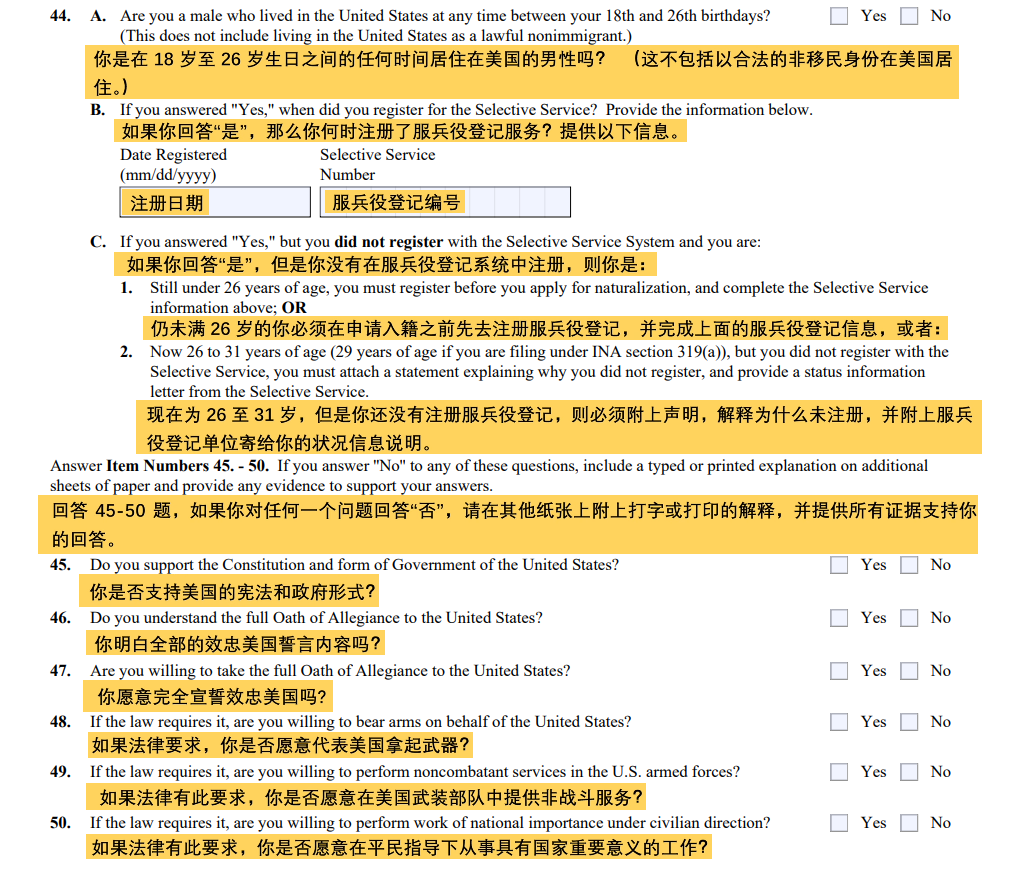
Task: Select No for question 46 on understanding Oath
Action: point(909,618)
